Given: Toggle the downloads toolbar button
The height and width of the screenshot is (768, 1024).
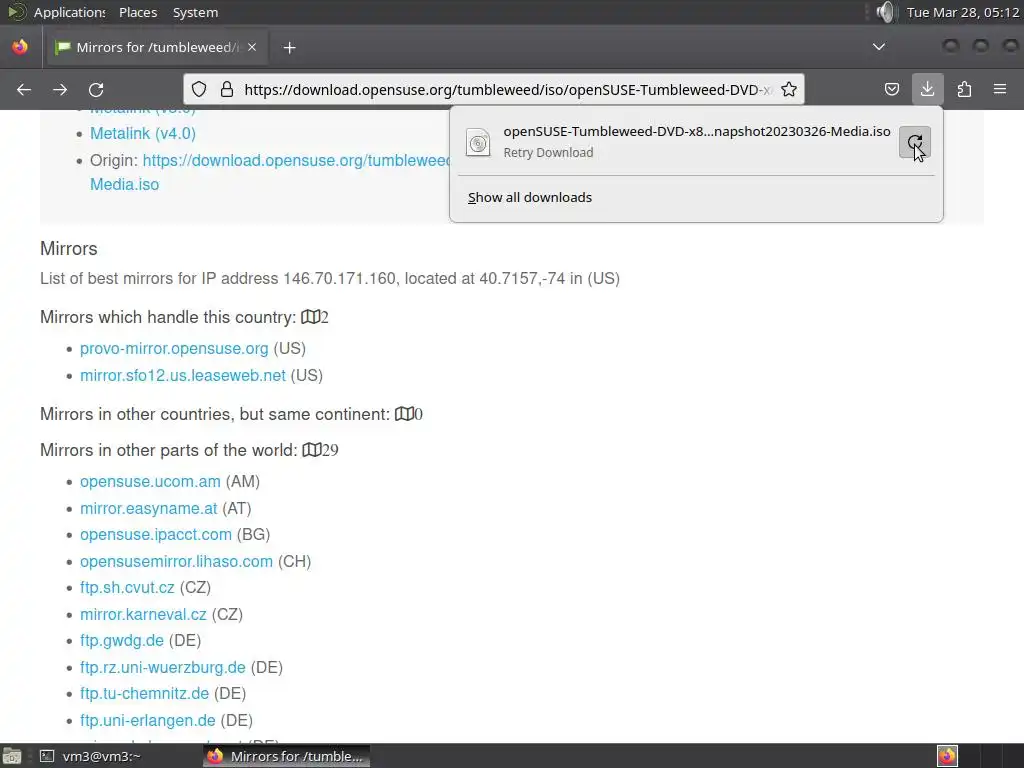Looking at the screenshot, I should pos(927,89).
